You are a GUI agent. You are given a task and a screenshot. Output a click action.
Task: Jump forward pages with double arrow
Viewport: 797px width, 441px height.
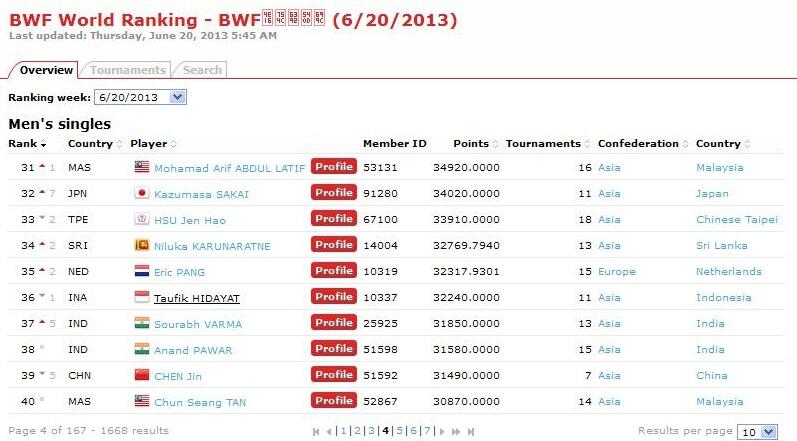456,431
